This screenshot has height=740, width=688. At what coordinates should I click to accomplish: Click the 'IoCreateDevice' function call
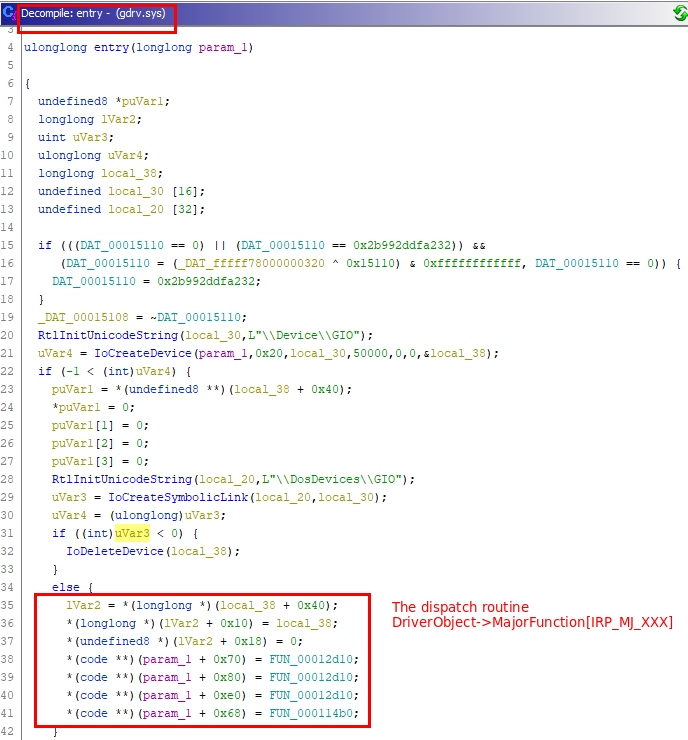click(143, 353)
